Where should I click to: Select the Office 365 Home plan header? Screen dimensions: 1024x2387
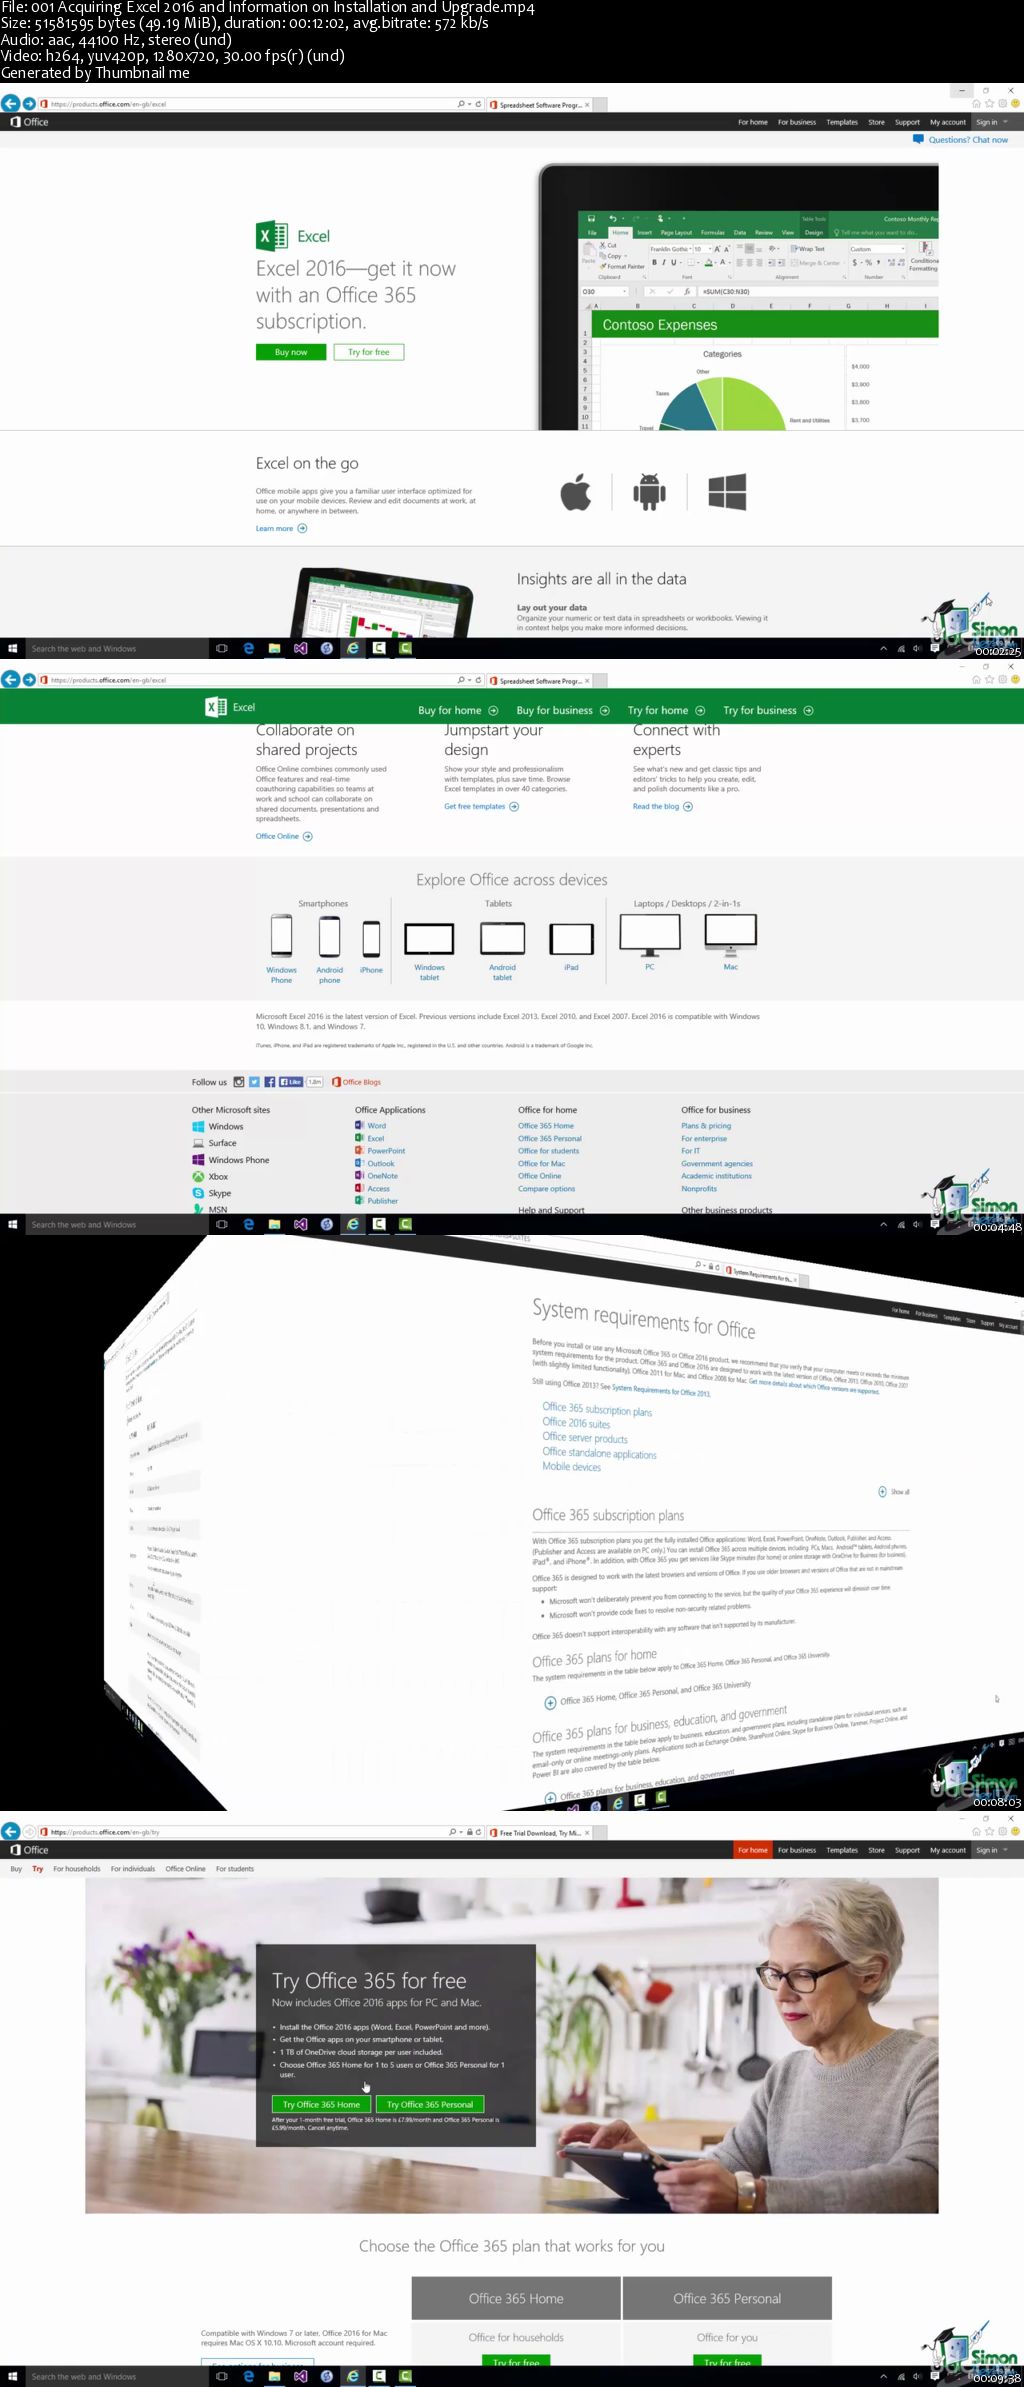(516, 2298)
